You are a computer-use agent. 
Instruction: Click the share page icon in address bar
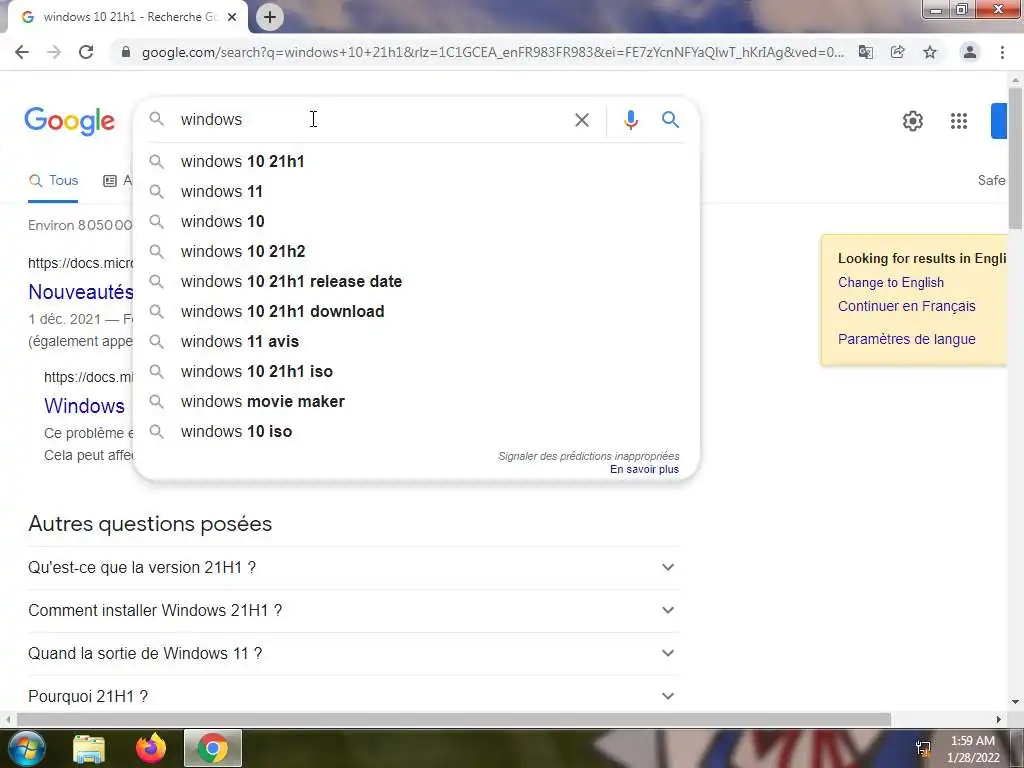[x=898, y=52]
